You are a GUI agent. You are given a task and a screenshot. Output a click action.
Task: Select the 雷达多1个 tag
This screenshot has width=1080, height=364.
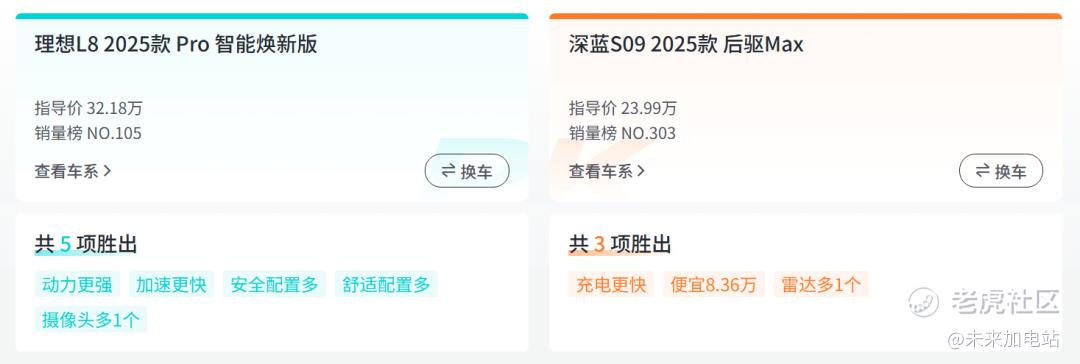click(821, 284)
